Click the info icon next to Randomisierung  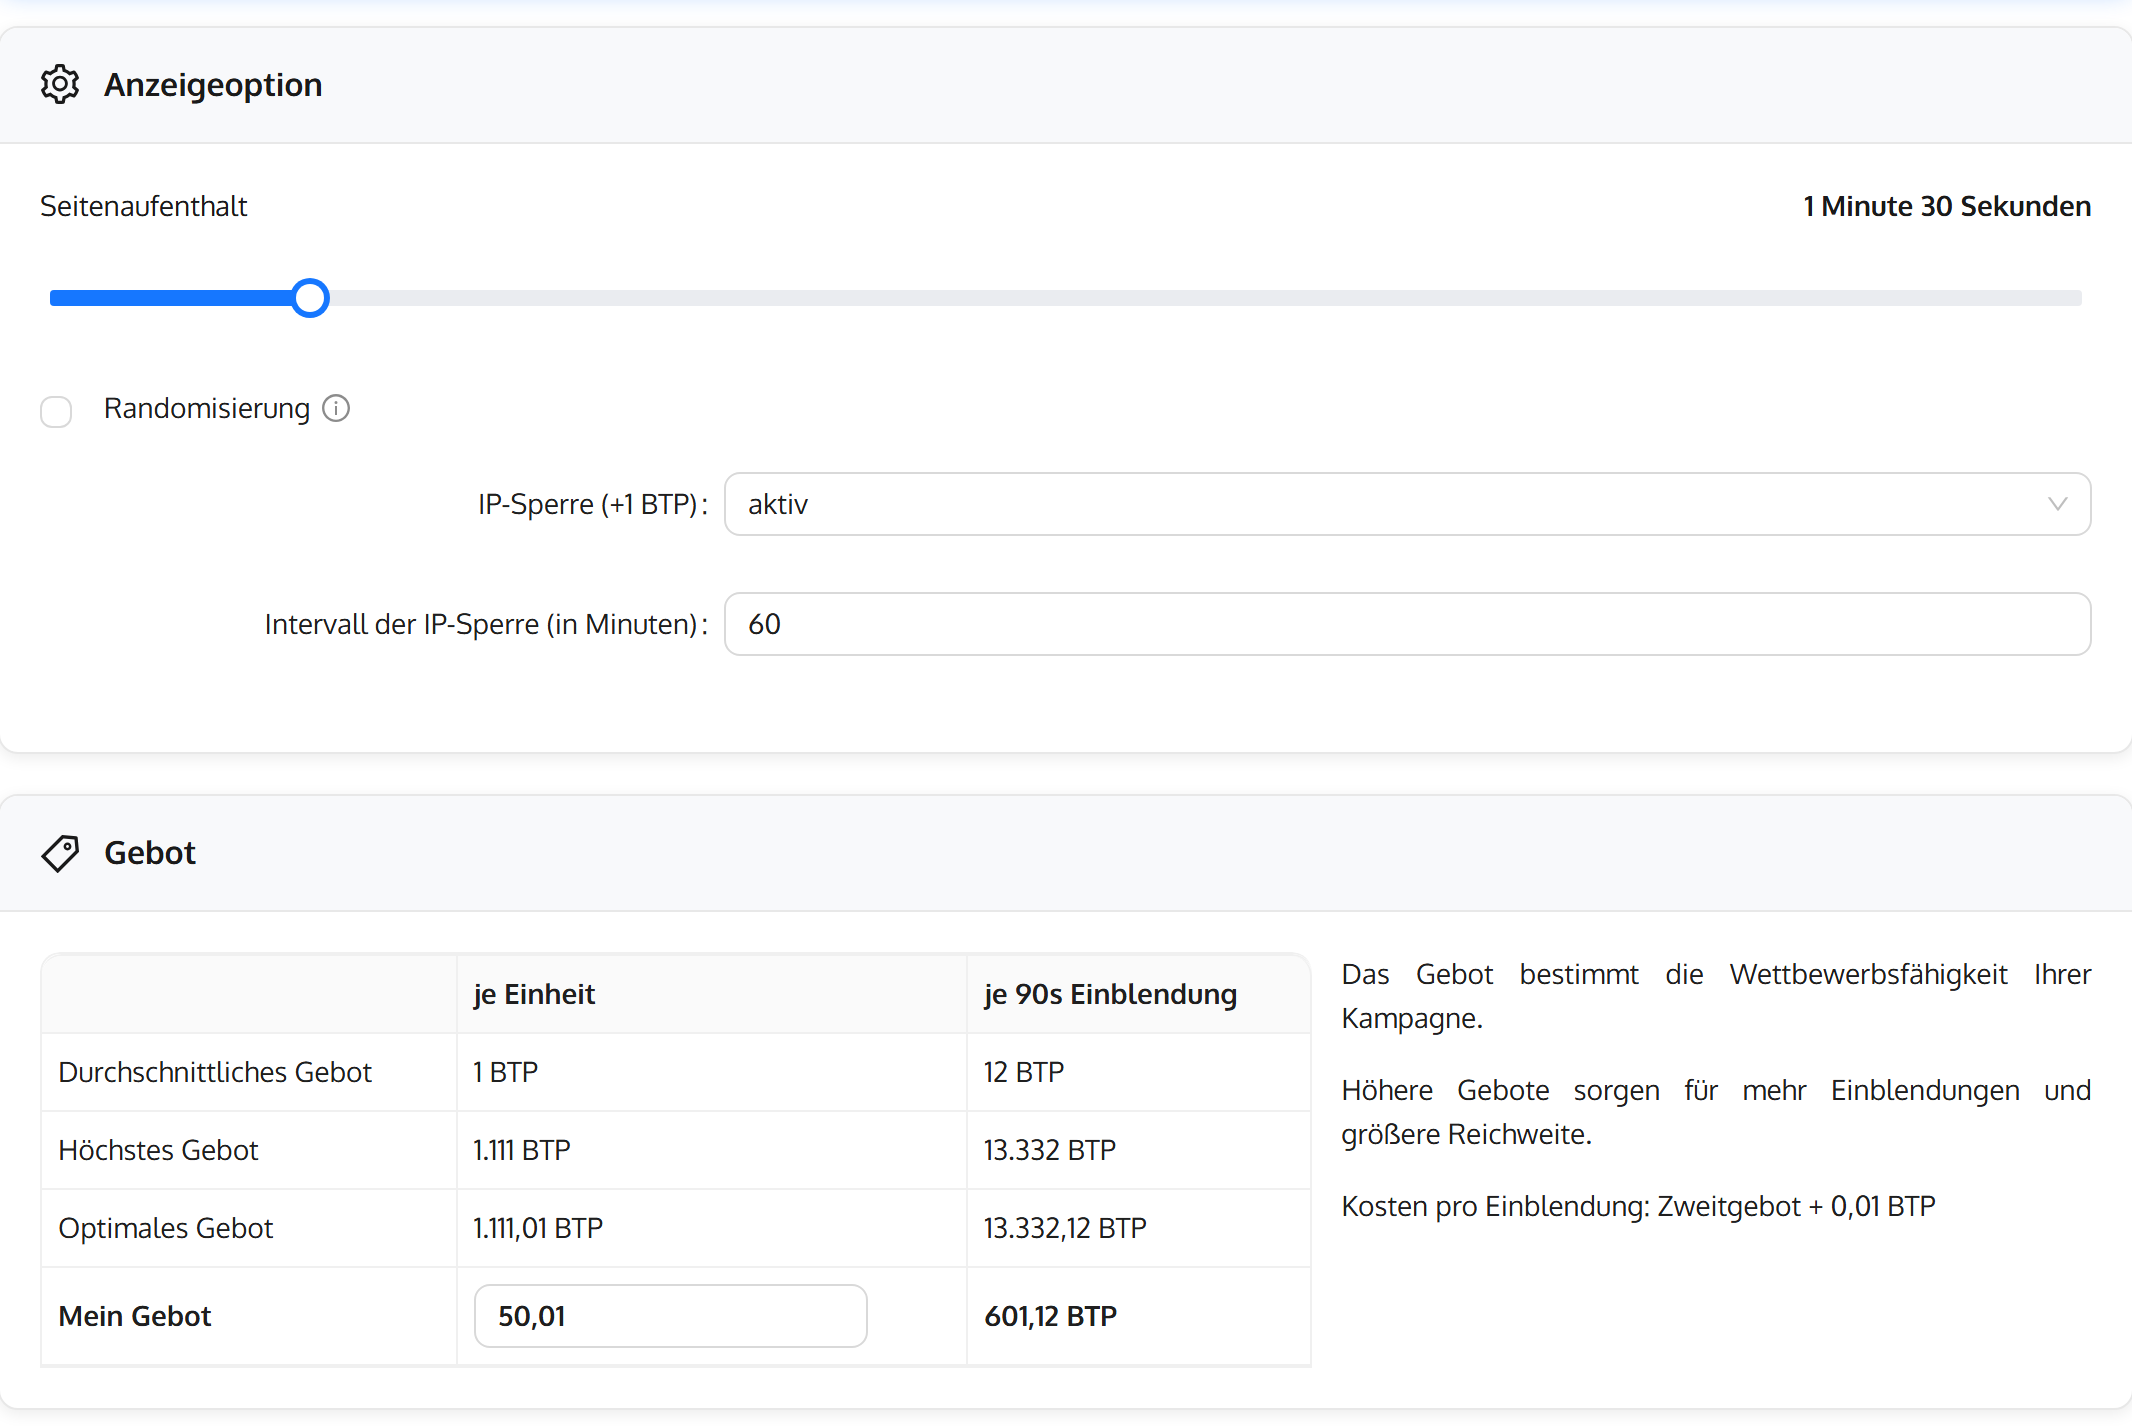click(336, 408)
